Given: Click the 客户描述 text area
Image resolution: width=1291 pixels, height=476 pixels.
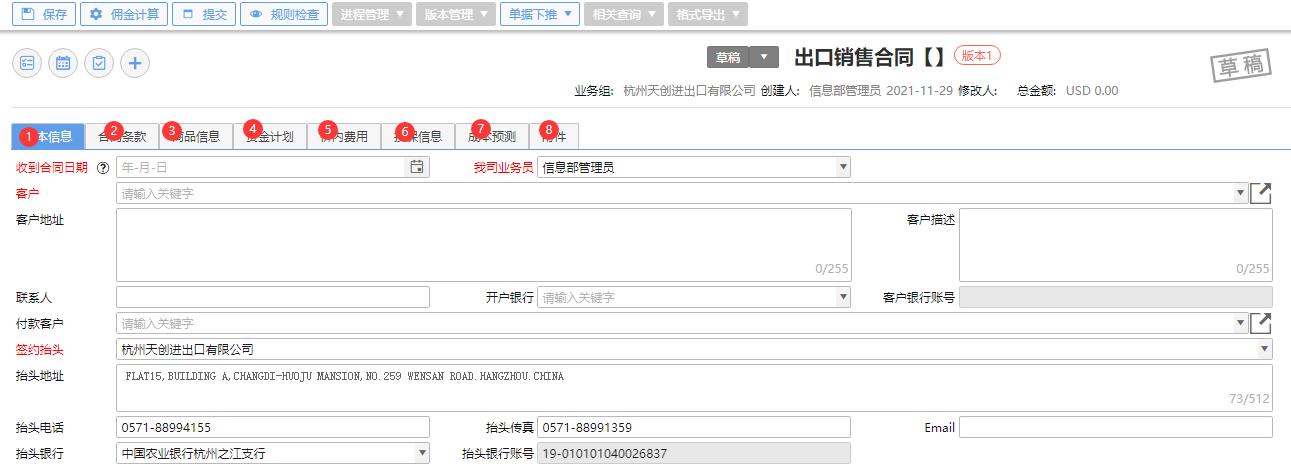Looking at the screenshot, I should [x=1116, y=245].
